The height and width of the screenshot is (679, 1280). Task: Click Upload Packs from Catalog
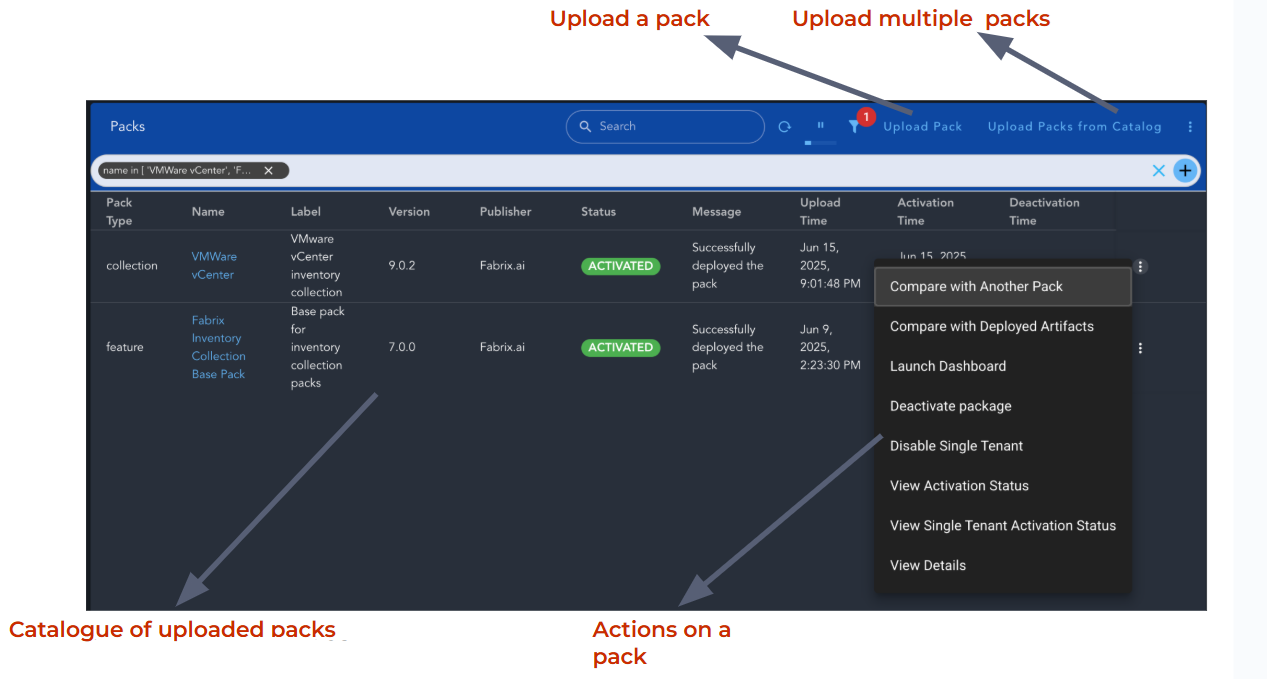pyautogui.click(x=1074, y=127)
